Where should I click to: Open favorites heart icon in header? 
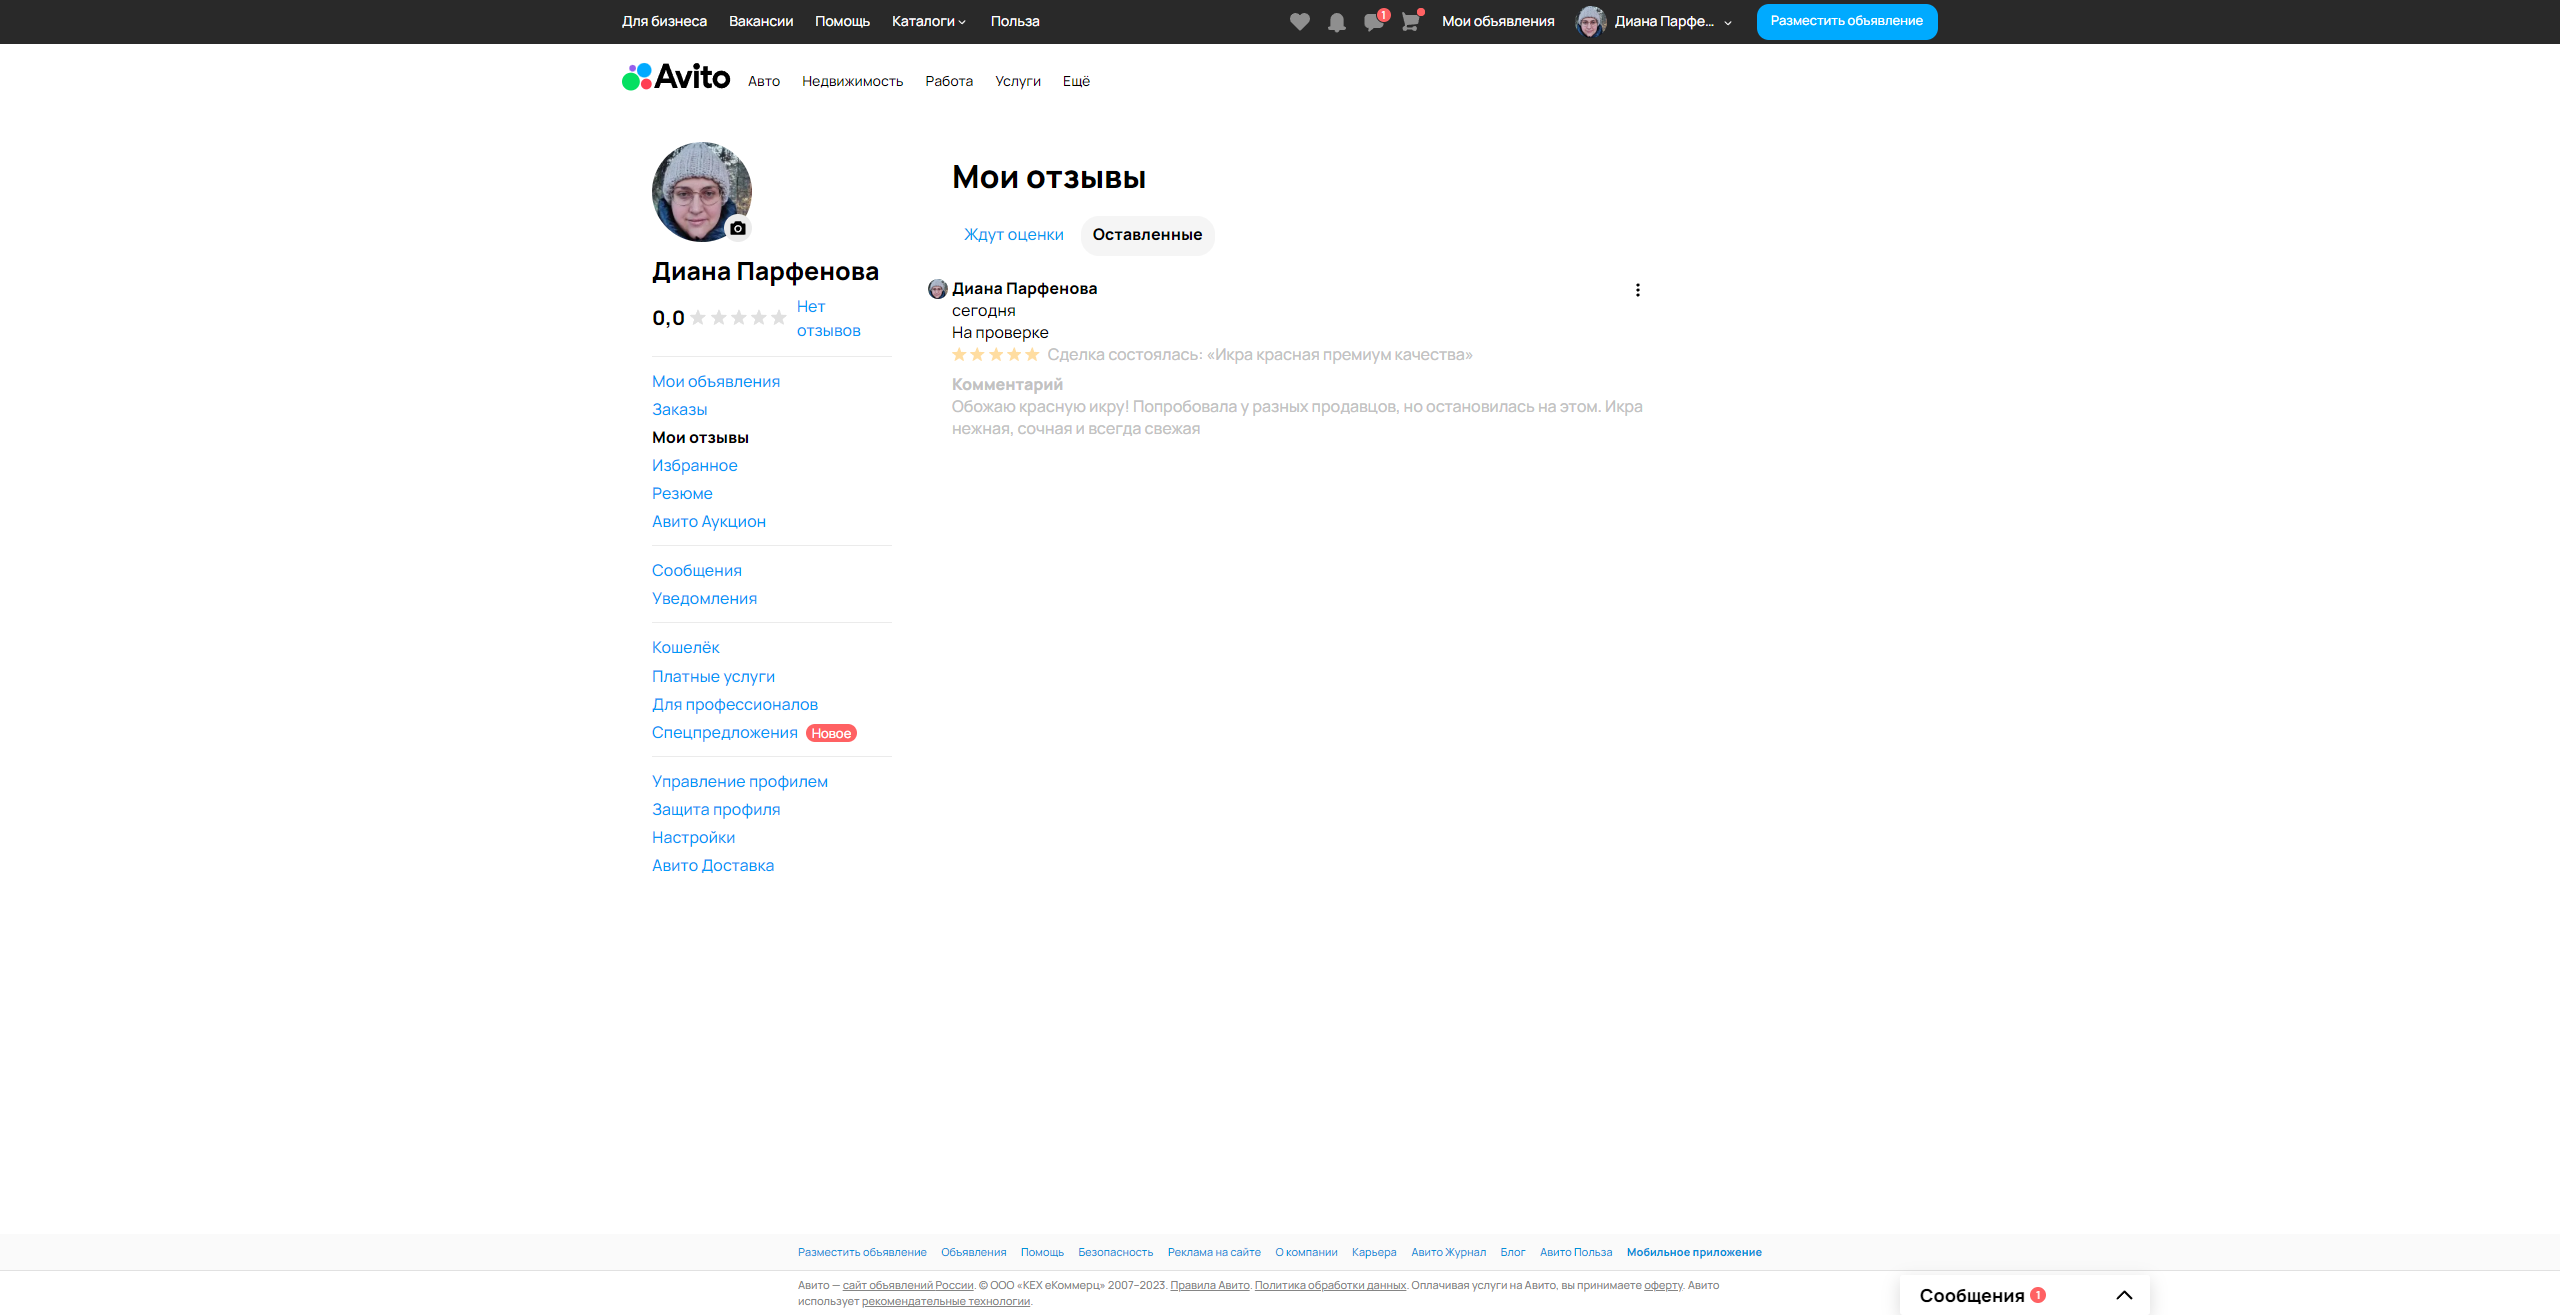(1299, 22)
